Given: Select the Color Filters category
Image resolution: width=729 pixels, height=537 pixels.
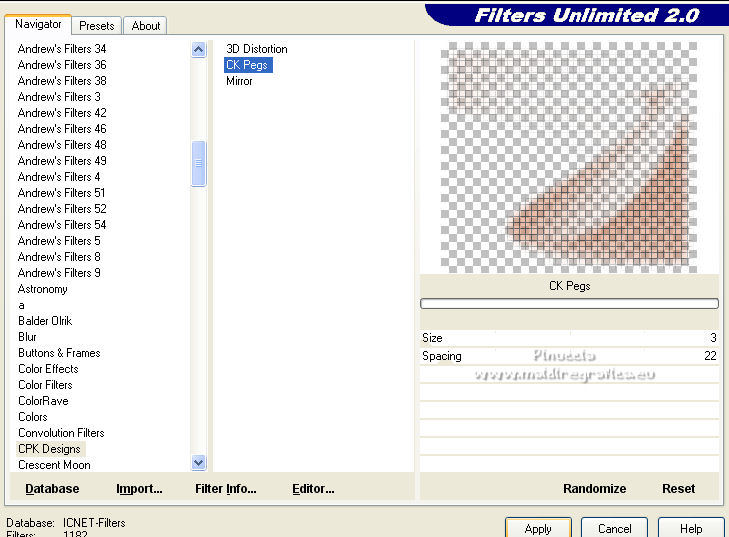Looking at the screenshot, I should tap(45, 385).
